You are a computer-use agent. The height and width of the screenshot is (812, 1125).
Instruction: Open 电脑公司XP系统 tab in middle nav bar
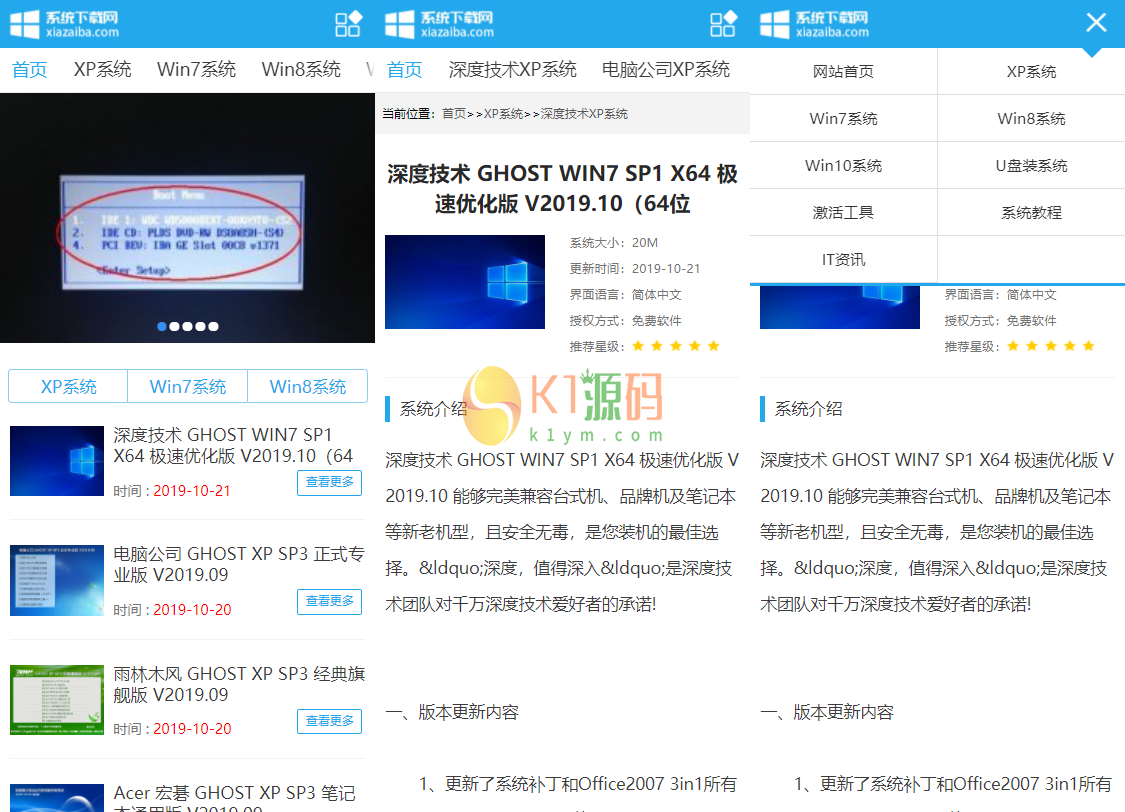click(666, 70)
